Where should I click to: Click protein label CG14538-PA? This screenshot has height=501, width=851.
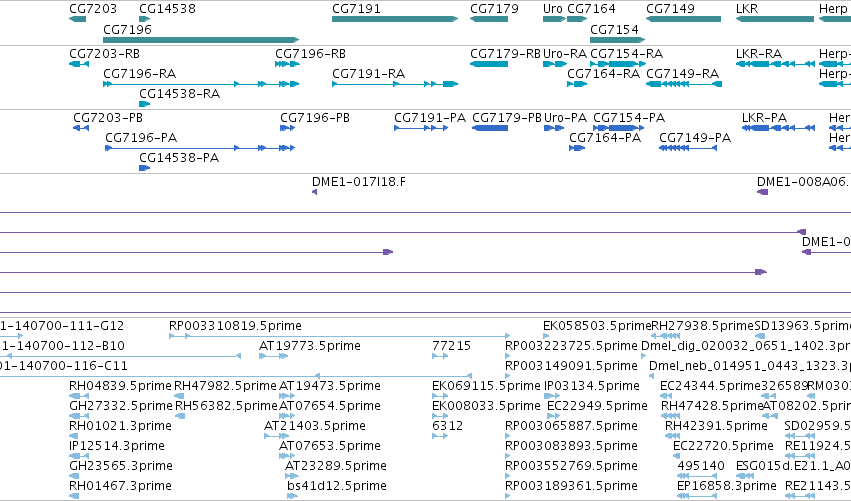pyautogui.click(x=179, y=158)
